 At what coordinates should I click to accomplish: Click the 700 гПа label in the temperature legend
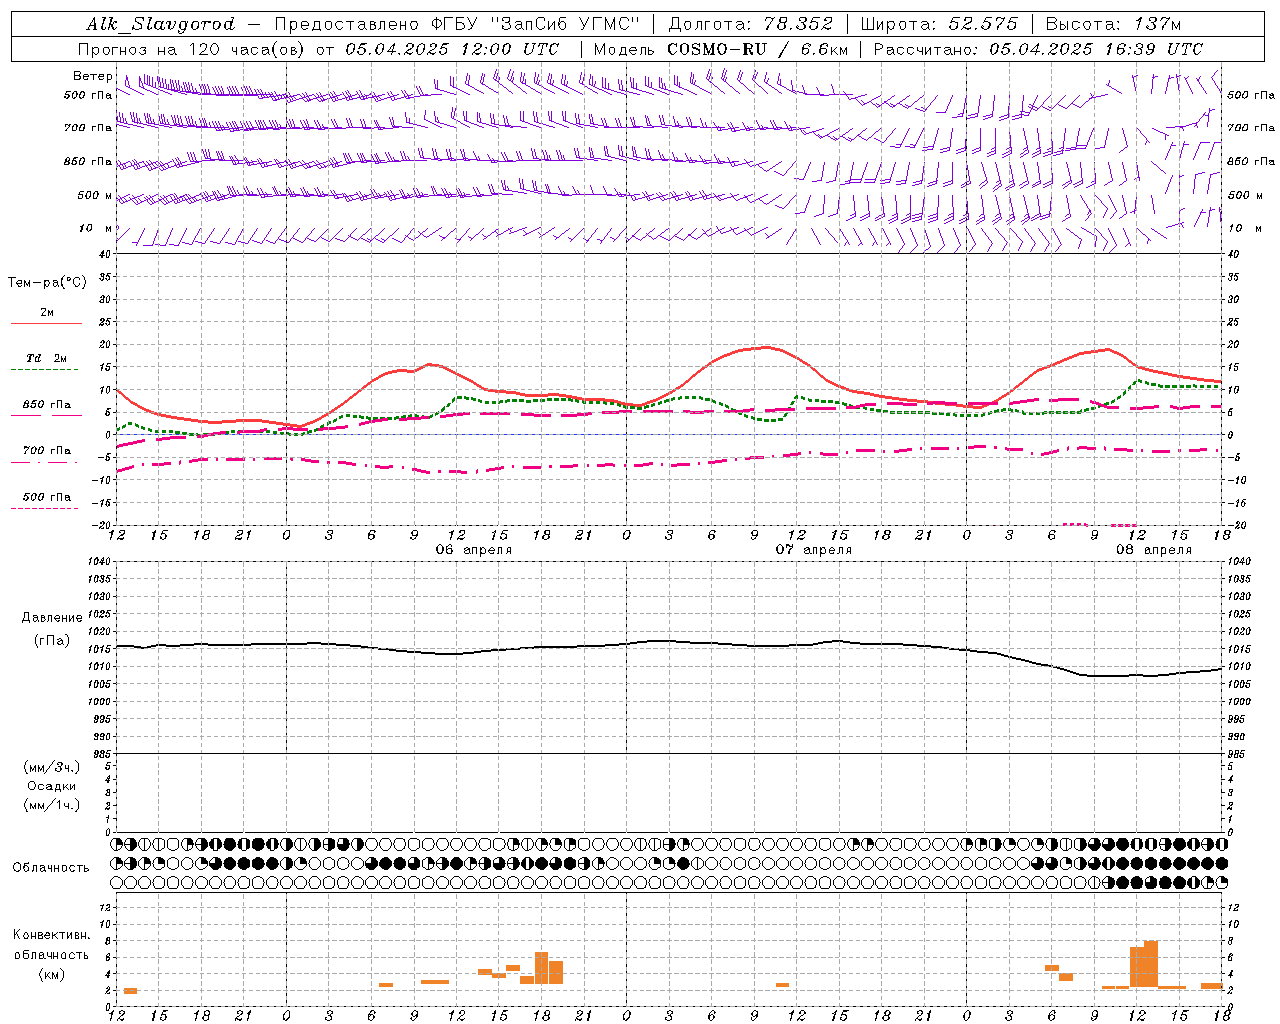(x=47, y=450)
